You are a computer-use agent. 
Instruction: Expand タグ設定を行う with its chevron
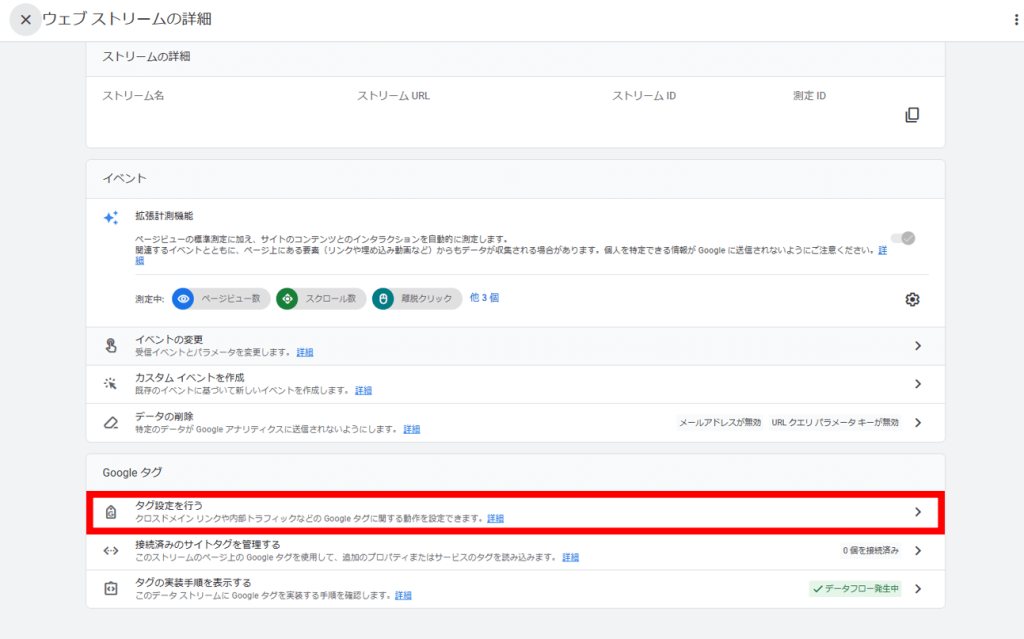(918, 512)
